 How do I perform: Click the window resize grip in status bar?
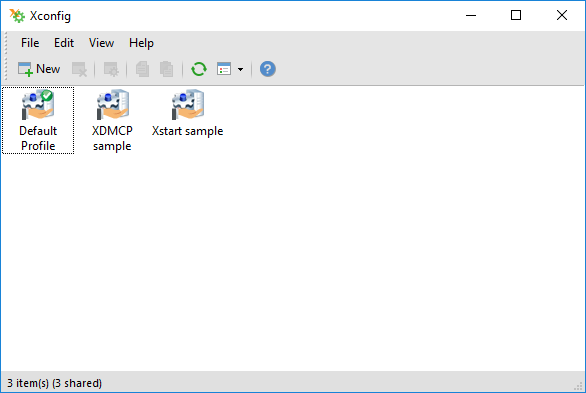pyautogui.click(x=579, y=386)
